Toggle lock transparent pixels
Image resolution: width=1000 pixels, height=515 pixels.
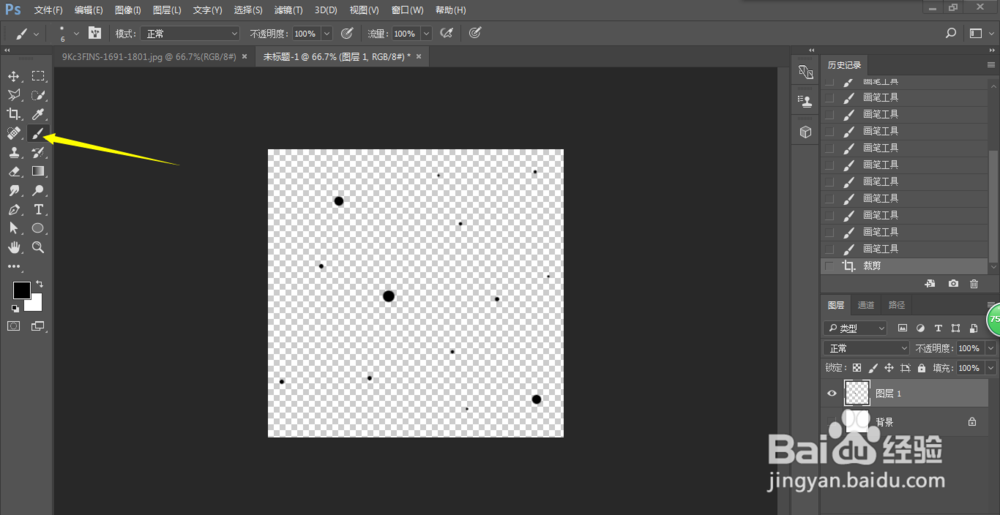(857, 368)
